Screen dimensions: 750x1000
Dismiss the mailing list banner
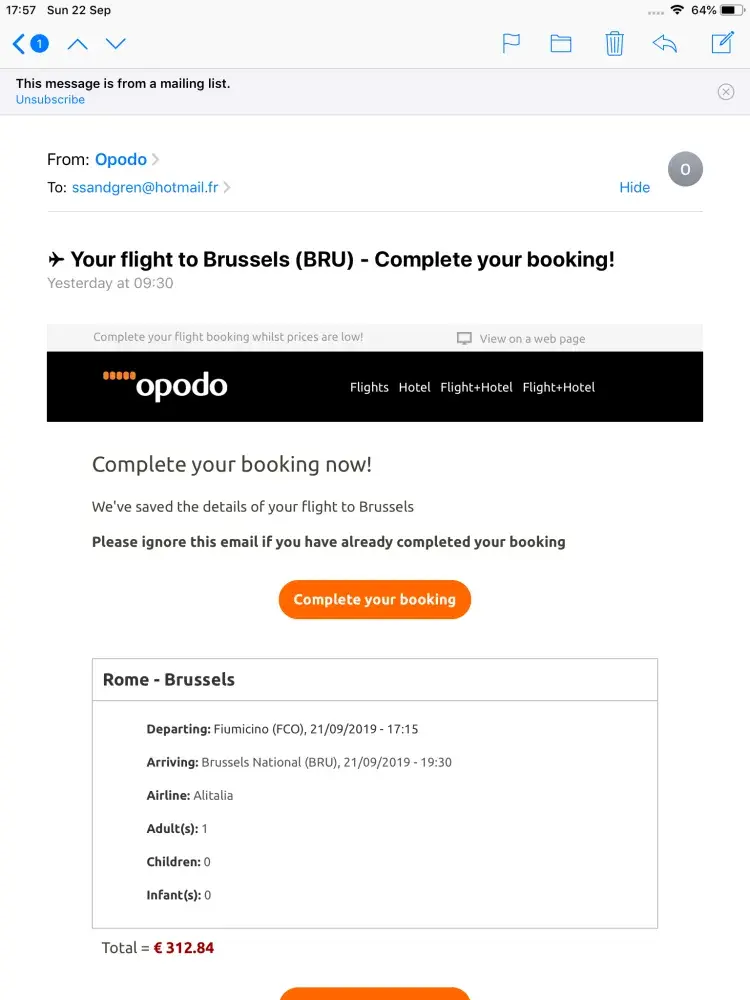(x=726, y=92)
